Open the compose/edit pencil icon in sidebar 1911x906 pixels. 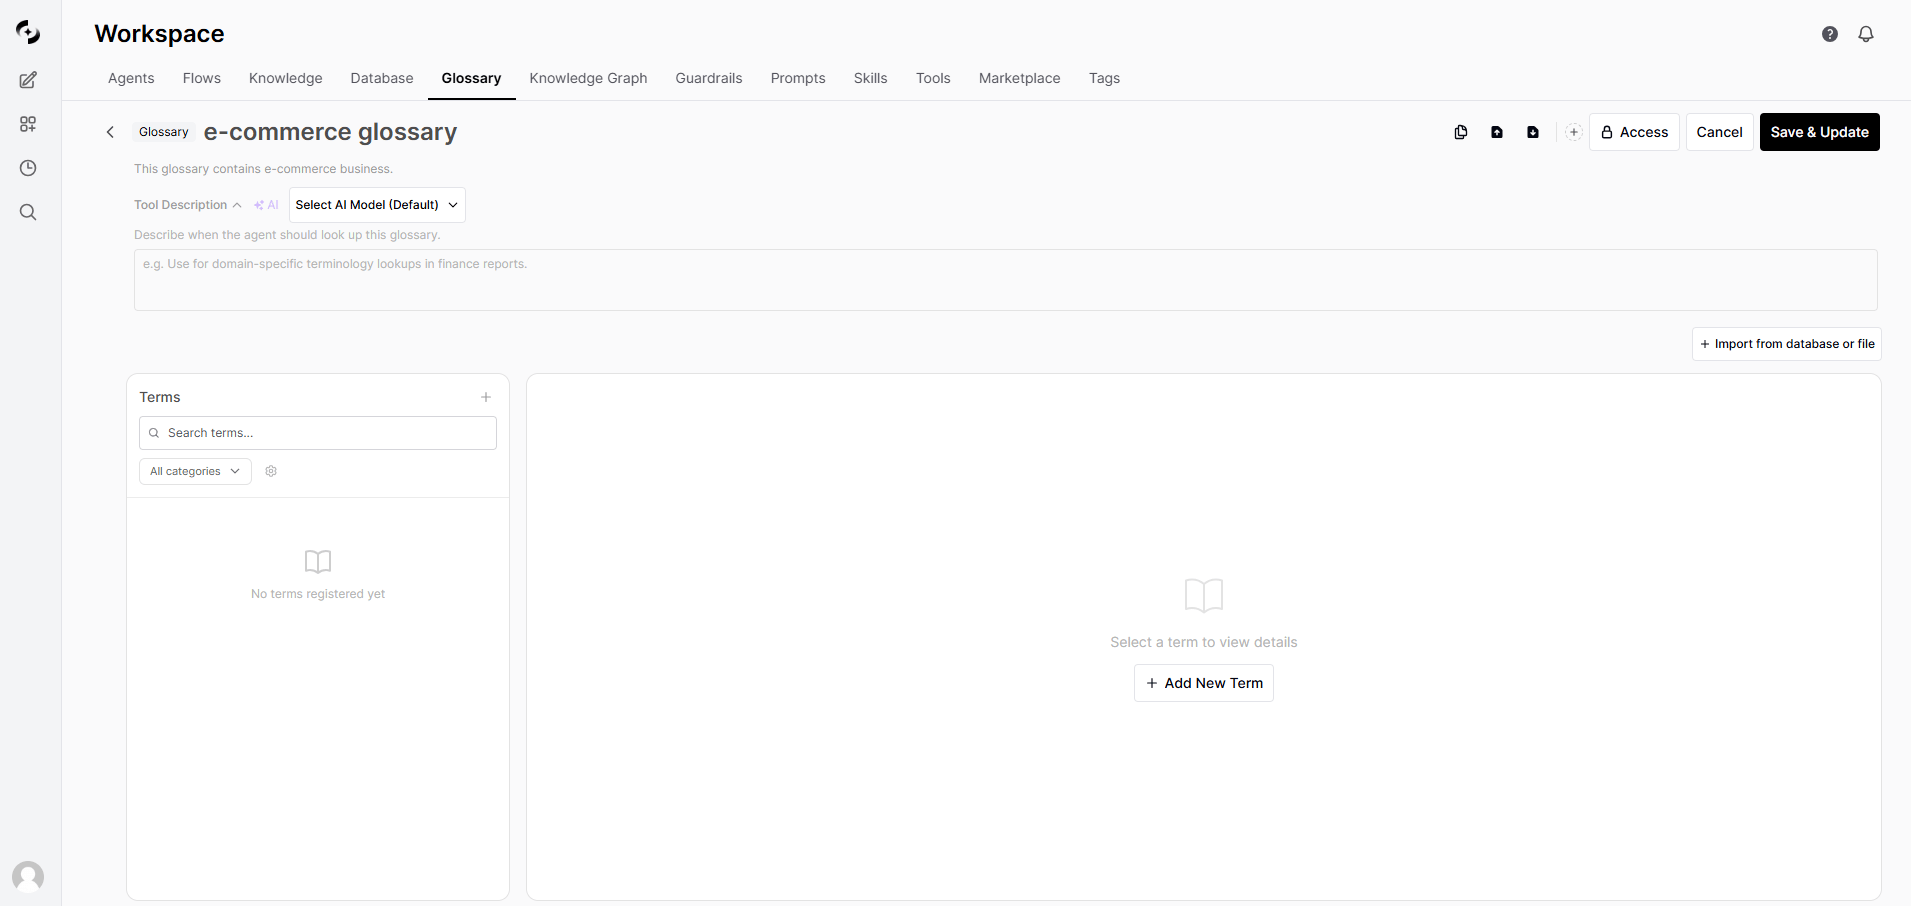(28, 80)
